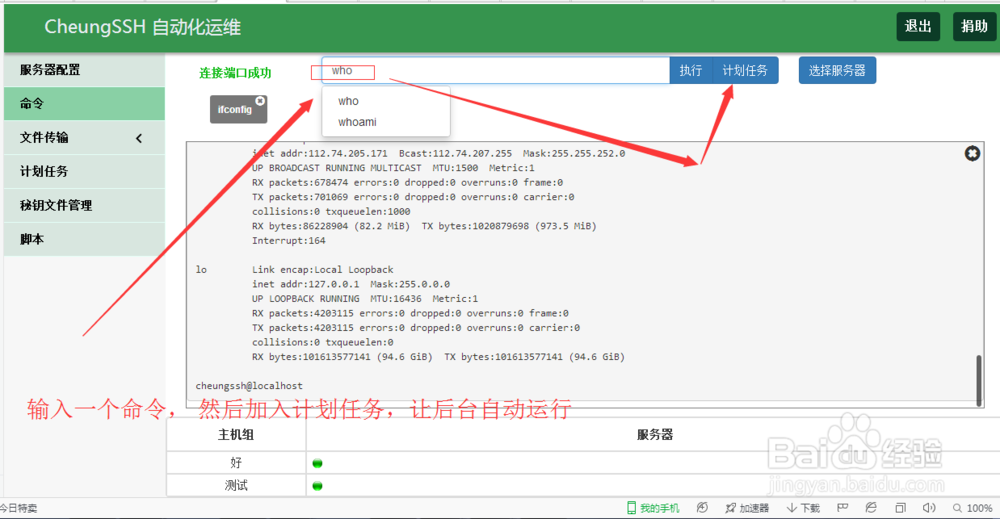
Task: Open zoom level 100% control
Action: pyautogui.click(x=973, y=508)
